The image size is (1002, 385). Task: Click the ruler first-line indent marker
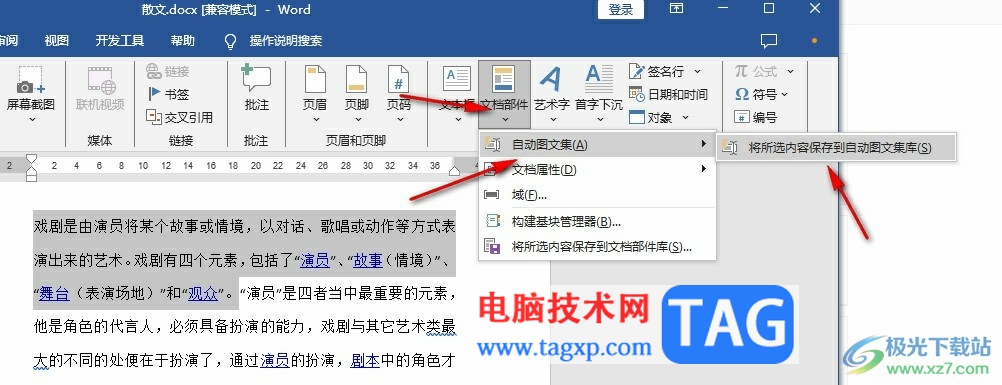point(31,159)
